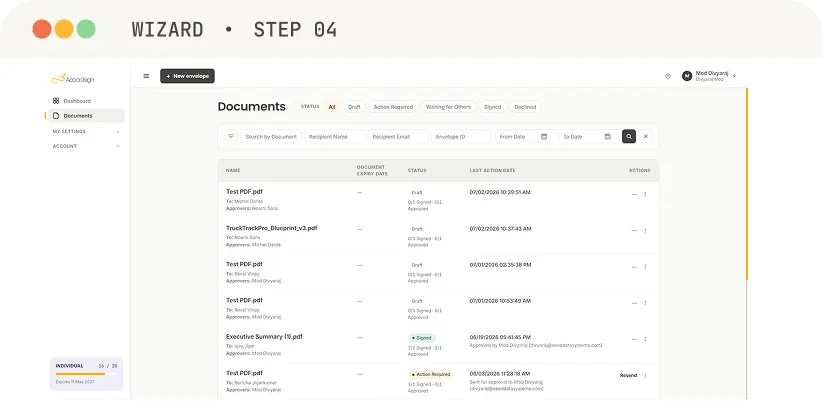Click the From Date field

click(524, 137)
